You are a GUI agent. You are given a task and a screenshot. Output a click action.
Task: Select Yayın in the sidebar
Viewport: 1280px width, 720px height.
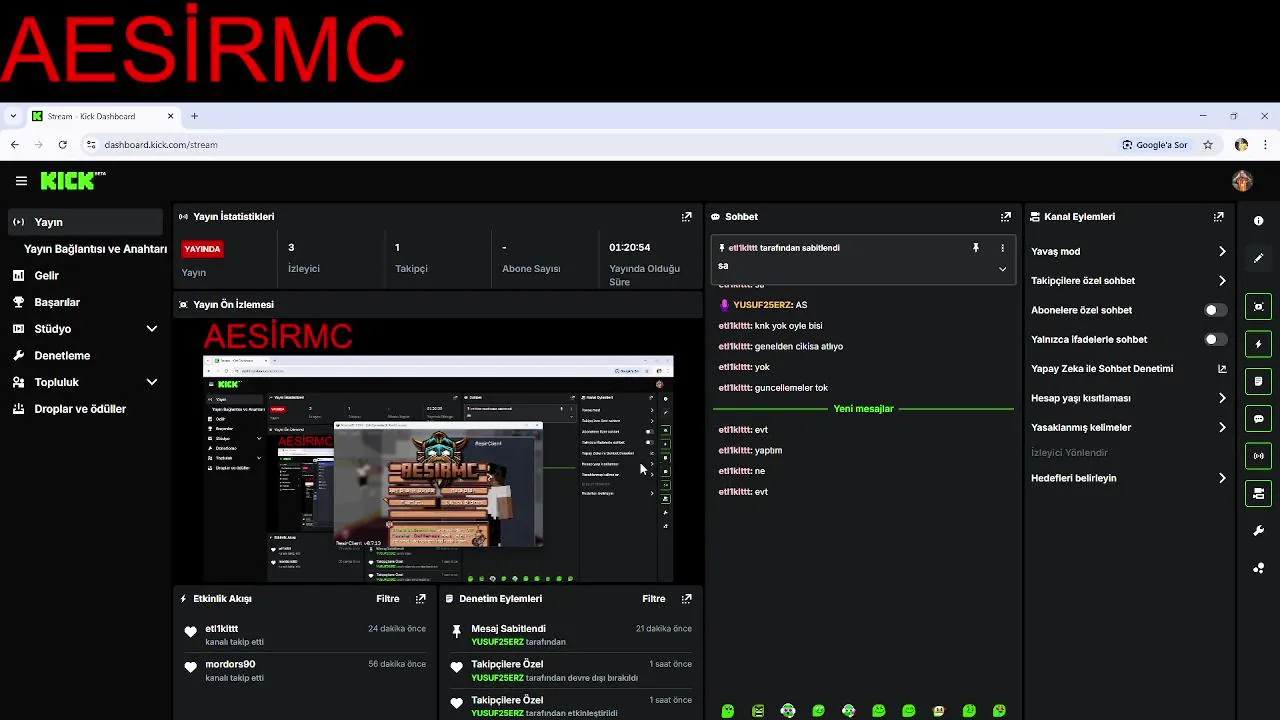pyautogui.click(x=85, y=222)
